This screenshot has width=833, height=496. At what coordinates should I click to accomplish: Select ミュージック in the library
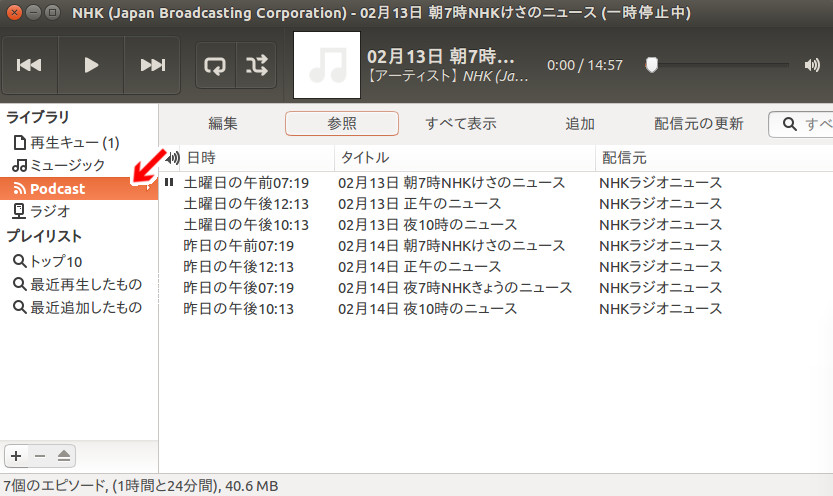pos(58,165)
